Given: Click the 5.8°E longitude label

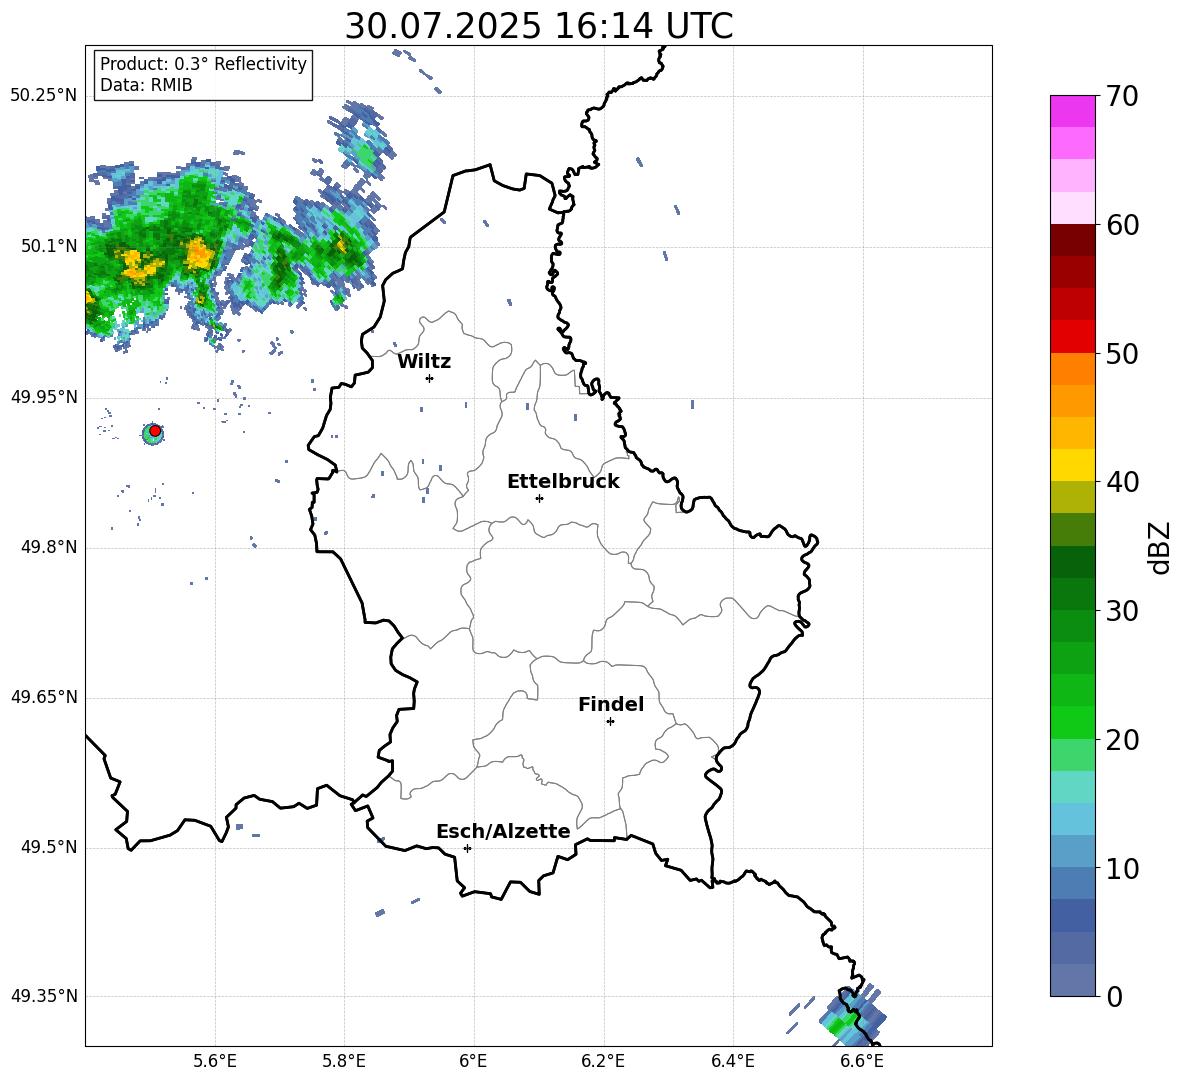Looking at the screenshot, I should 344,1061.
